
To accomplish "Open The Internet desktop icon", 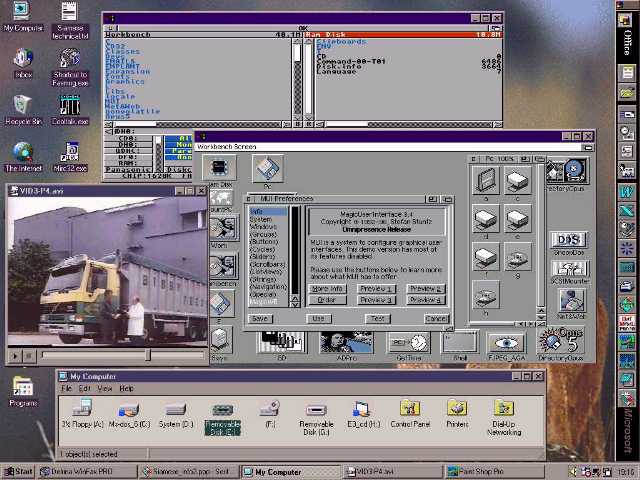I will (x=22, y=153).
